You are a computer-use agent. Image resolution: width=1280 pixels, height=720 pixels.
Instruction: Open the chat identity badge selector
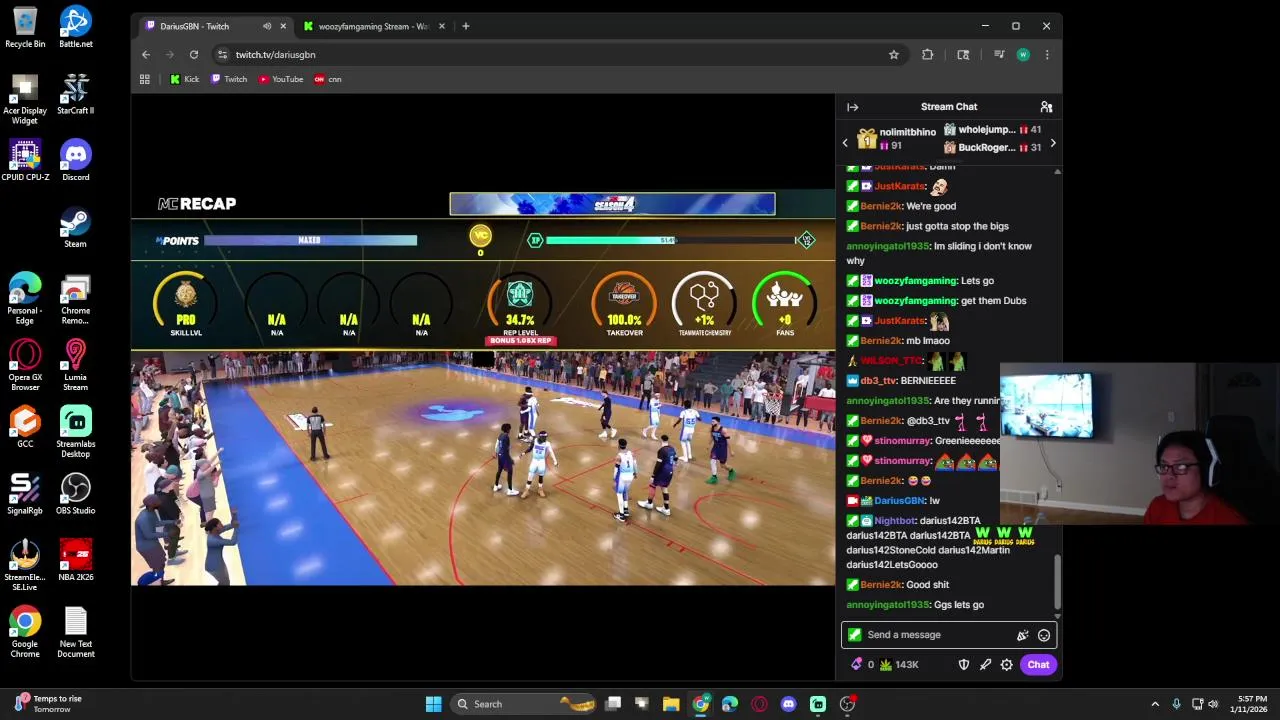point(854,635)
